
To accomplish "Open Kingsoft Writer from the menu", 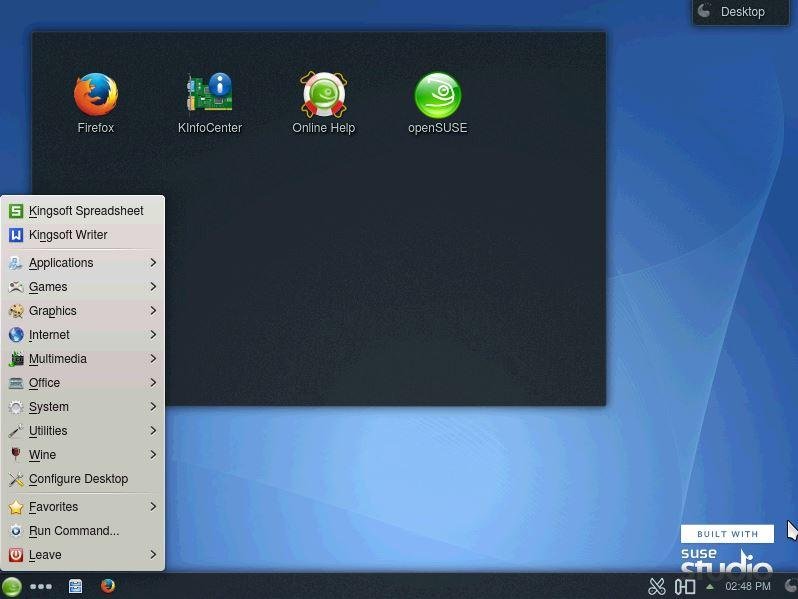I will tap(82, 235).
